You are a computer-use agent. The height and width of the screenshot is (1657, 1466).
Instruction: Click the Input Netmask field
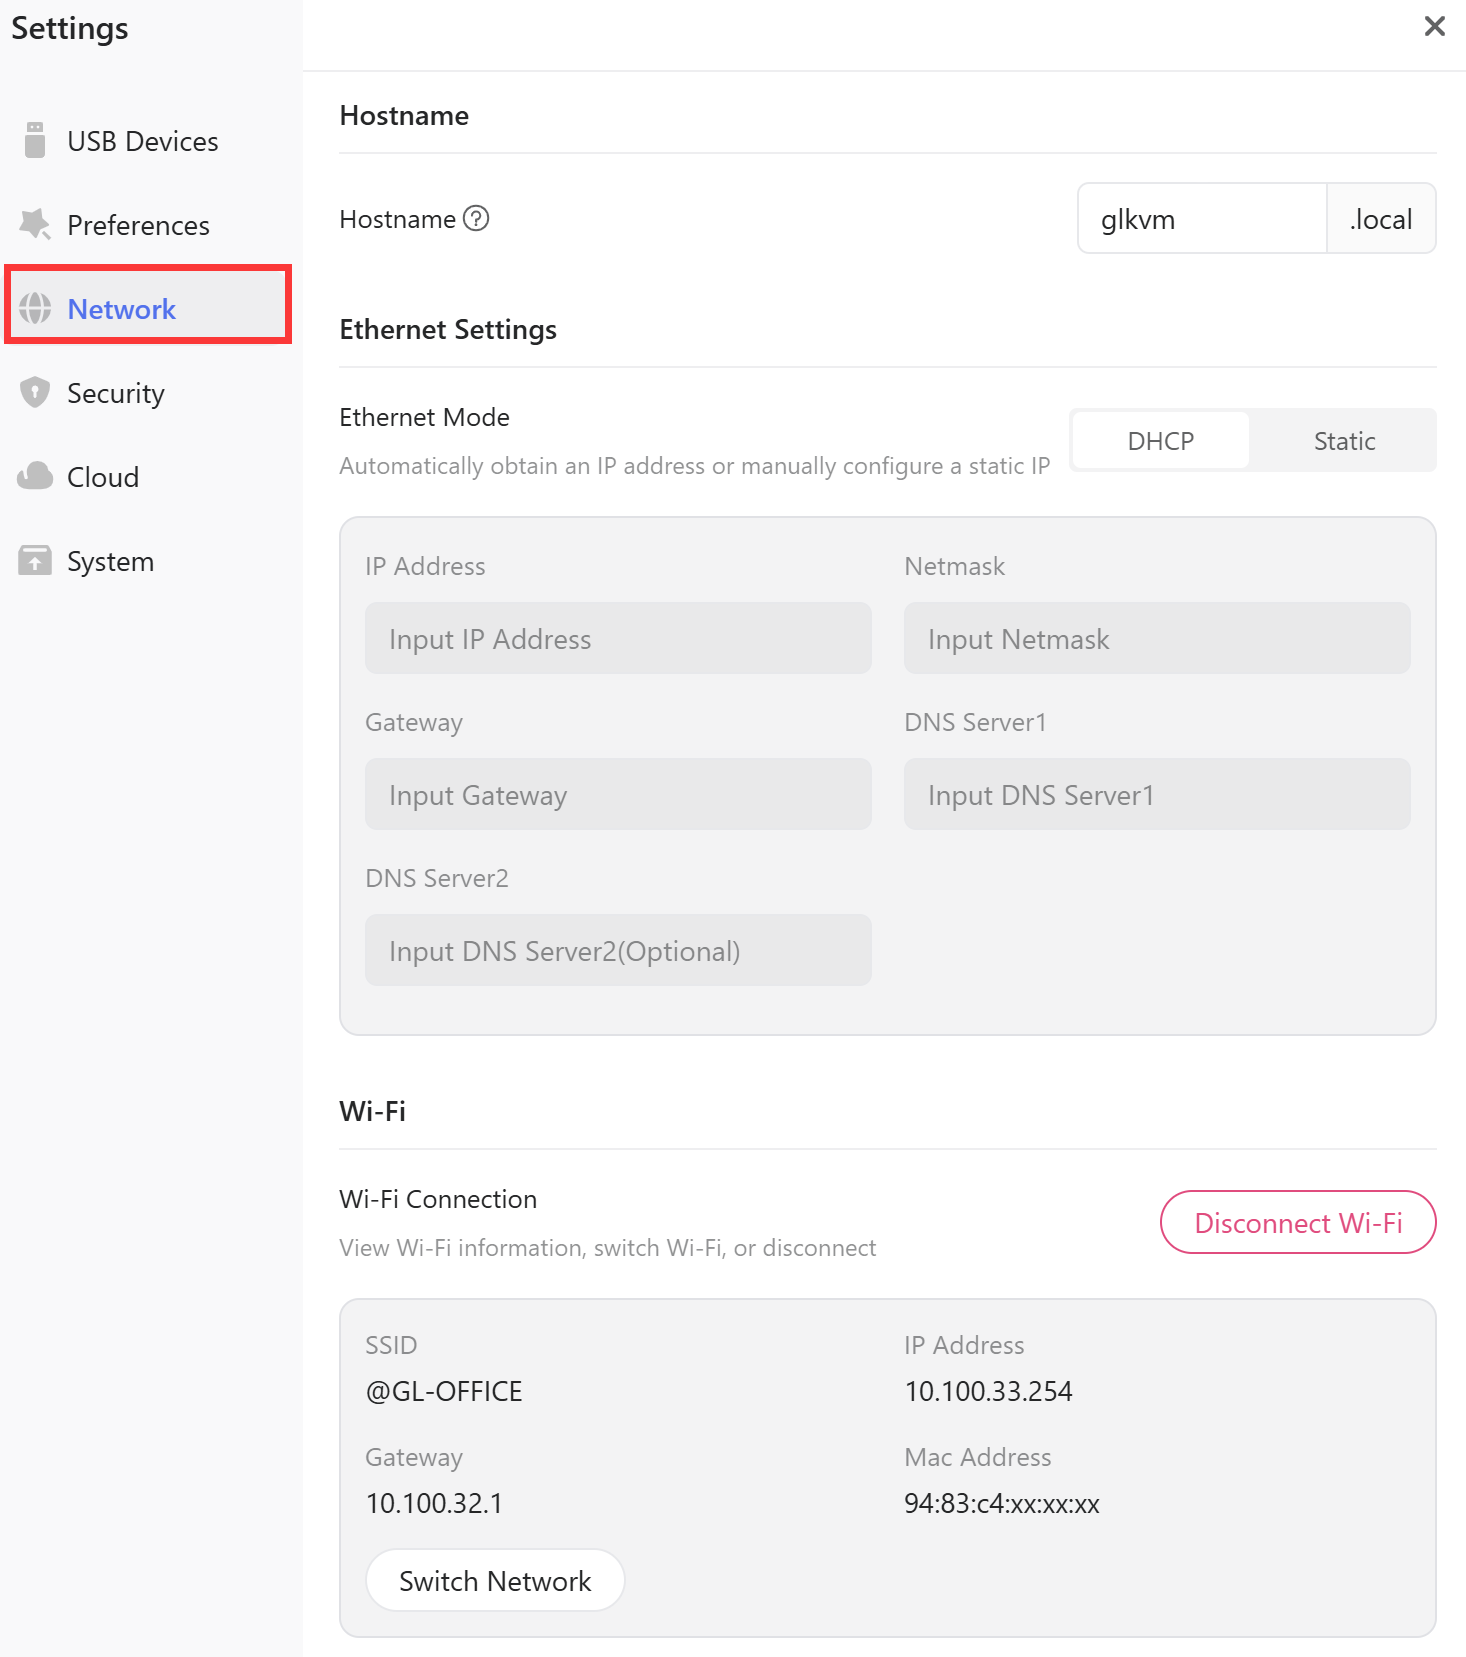click(x=1157, y=638)
